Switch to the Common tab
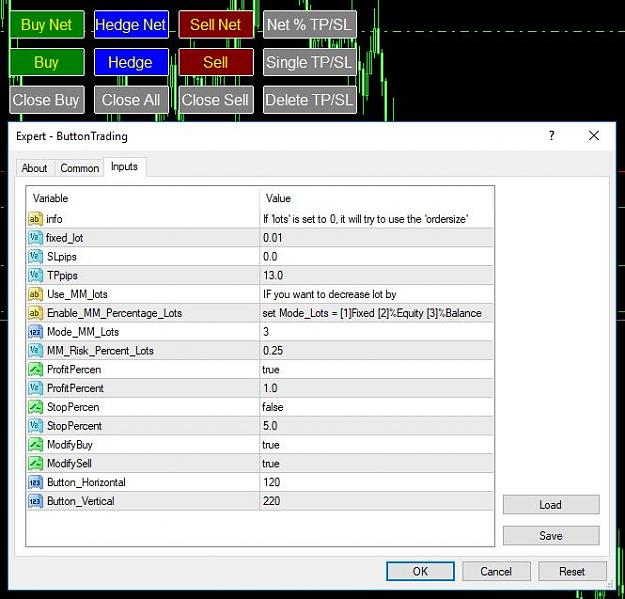Viewport: 625px width, 599px height. (x=80, y=168)
